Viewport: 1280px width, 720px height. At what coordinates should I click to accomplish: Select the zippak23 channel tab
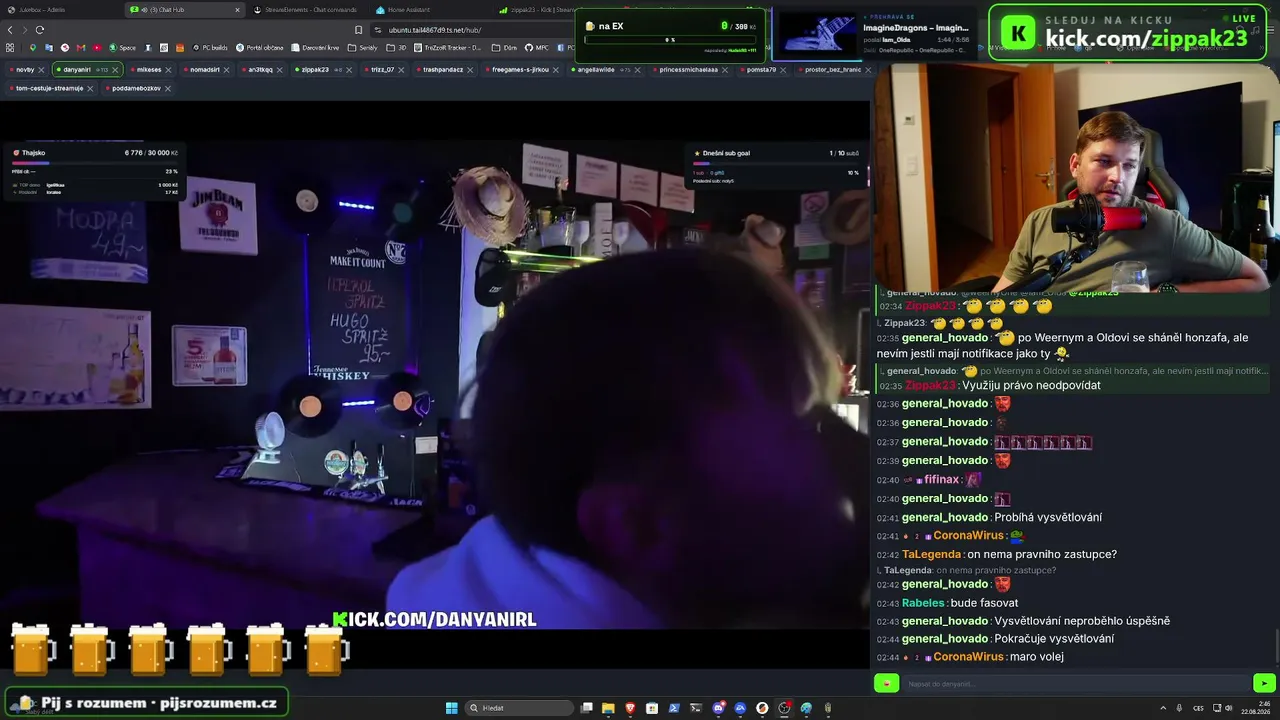tap(322, 70)
